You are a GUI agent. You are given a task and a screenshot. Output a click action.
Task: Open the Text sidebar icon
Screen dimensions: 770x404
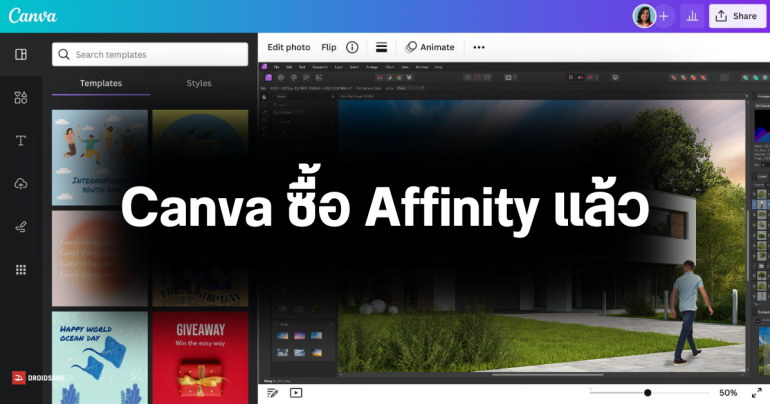click(x=21, y=140)
